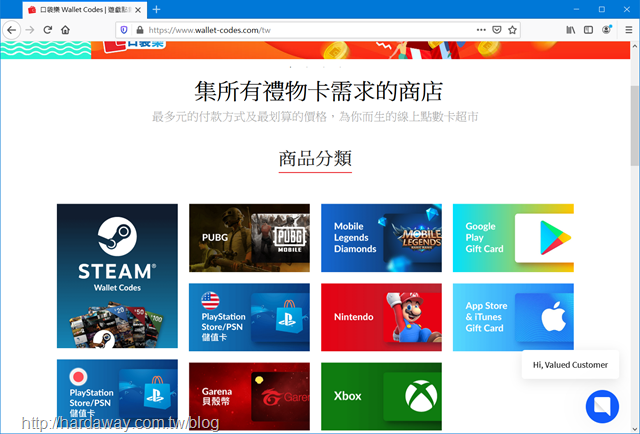640x434 pixels.
Task: Open a new browser tab
Action: tap(156, 9)
